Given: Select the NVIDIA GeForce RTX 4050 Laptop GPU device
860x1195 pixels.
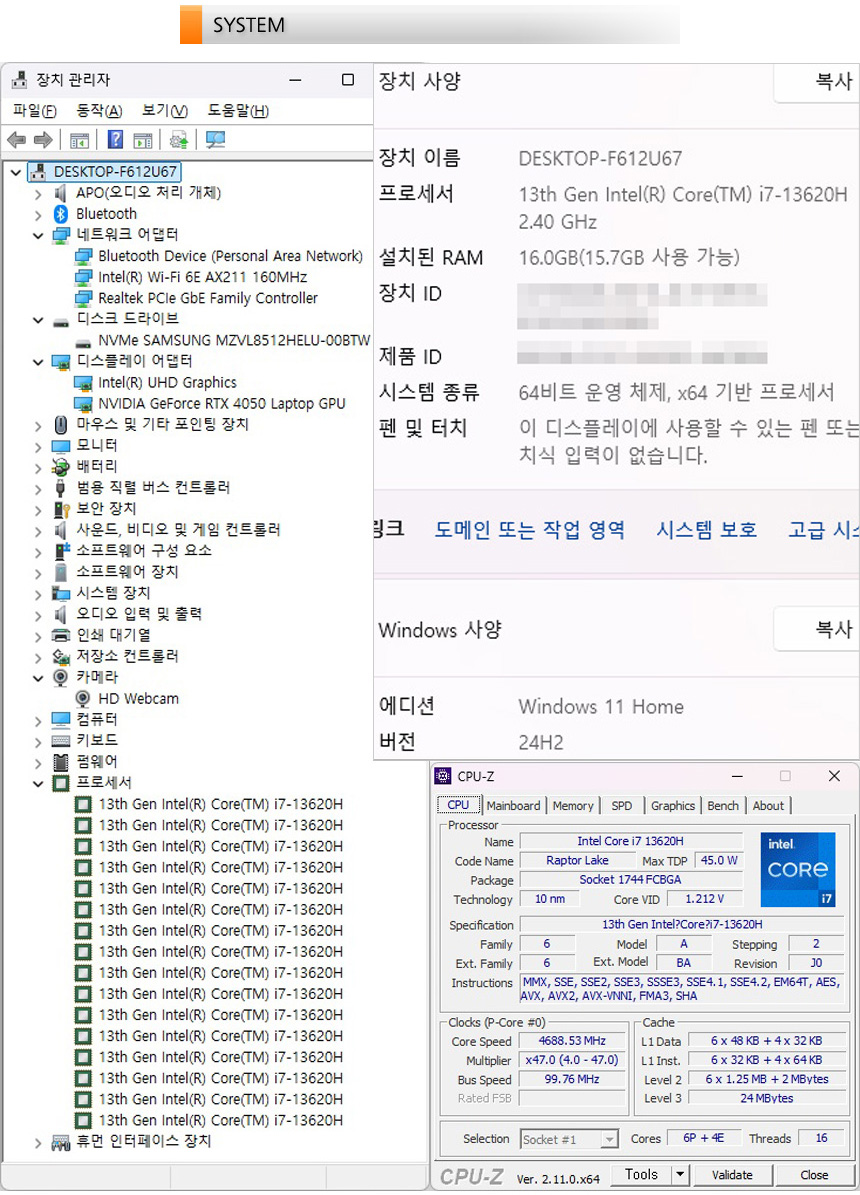Looking at the screenshot, I should 221,403.
